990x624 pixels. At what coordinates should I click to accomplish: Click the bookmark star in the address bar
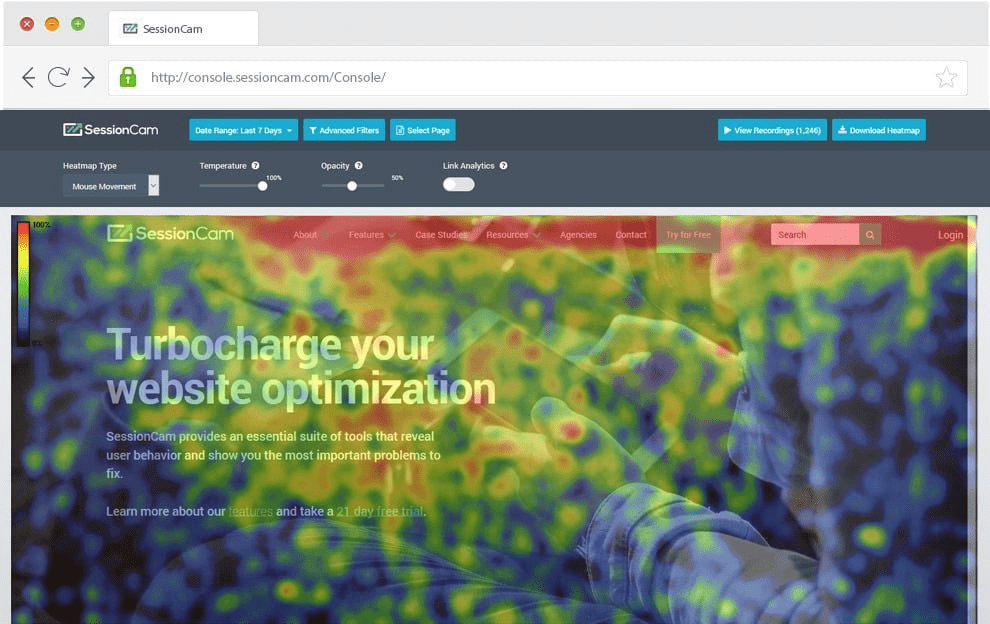pyautogui.click(x=946, y=76)
